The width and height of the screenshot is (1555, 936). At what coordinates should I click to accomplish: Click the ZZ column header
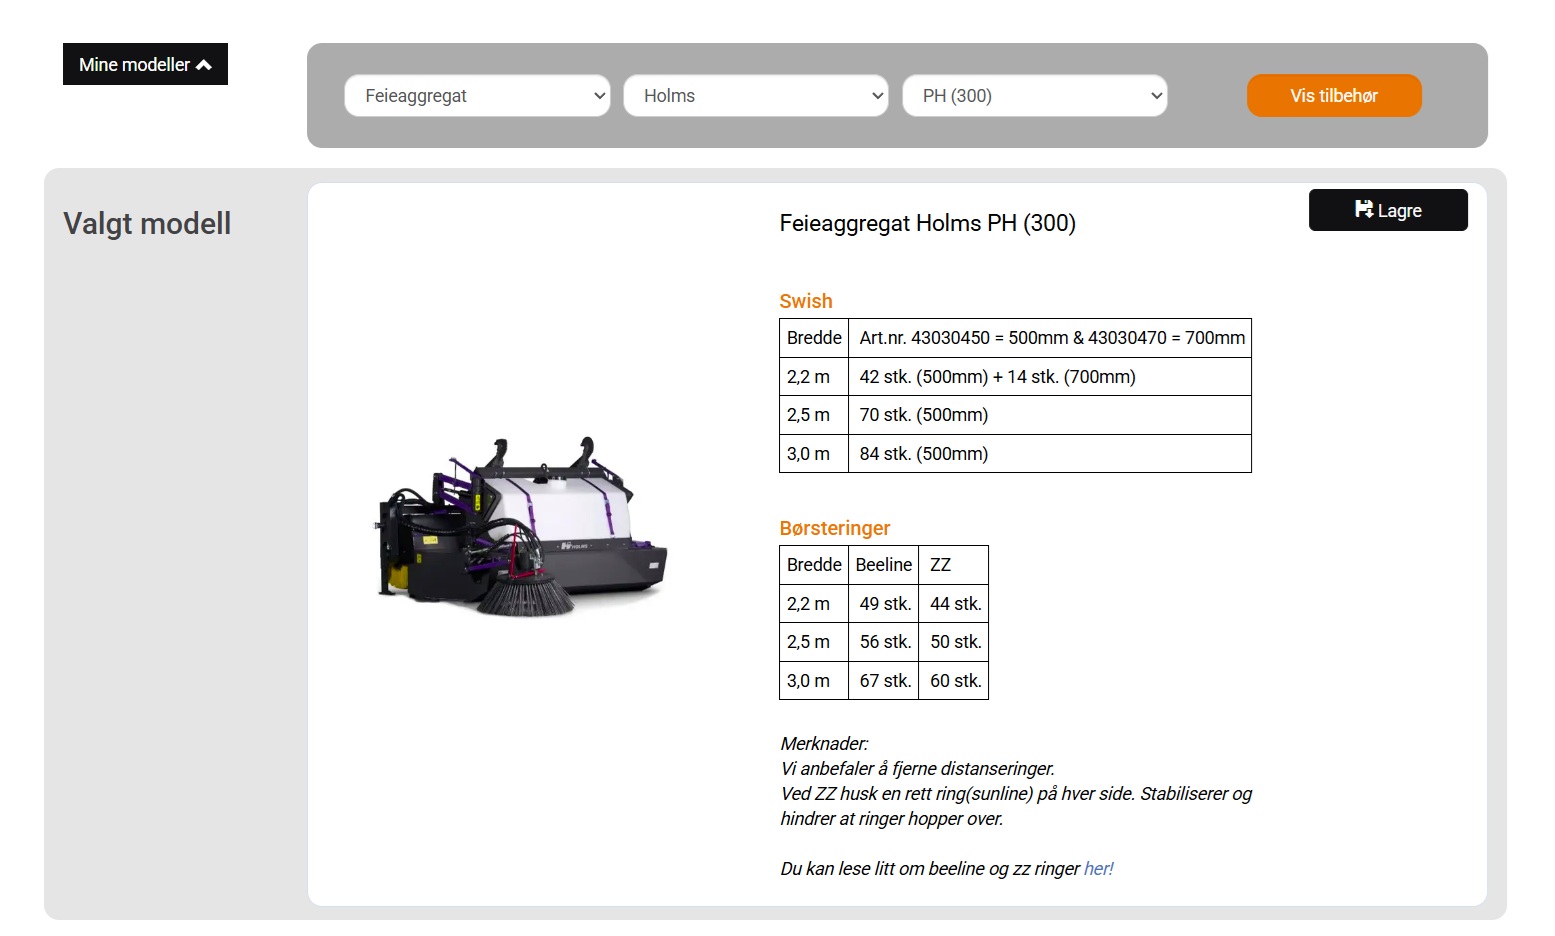coord(954,565)
